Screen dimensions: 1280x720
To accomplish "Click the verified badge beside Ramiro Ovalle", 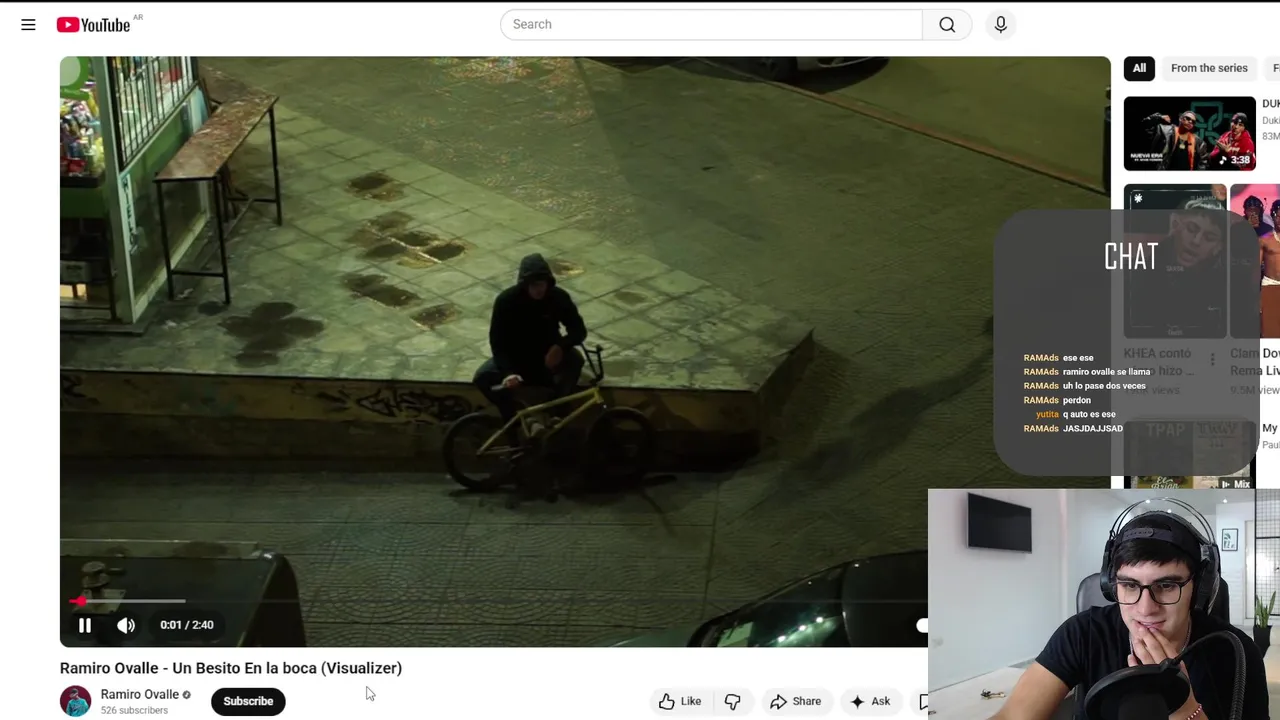I will 186,695.
